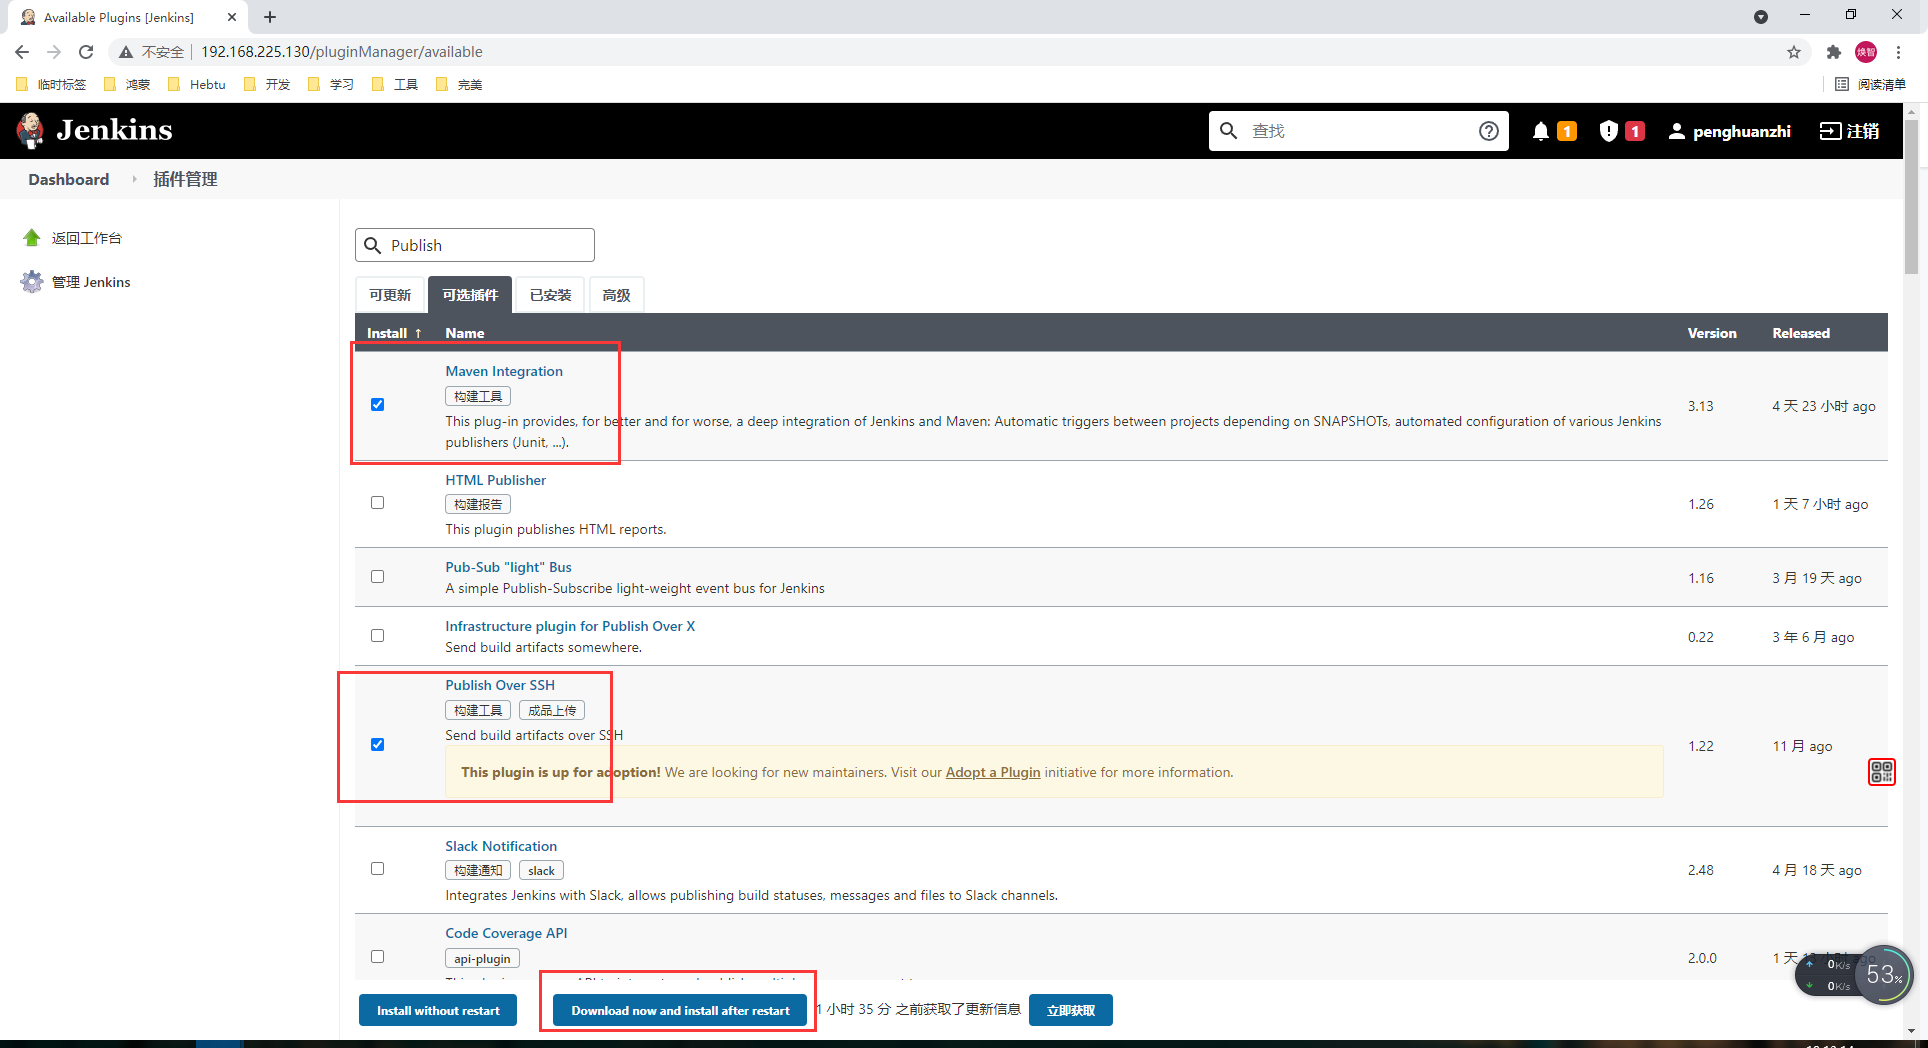Click the 返回工作台 green arrow icon
Viewport: 1928px width, 1048px height.
32,238
